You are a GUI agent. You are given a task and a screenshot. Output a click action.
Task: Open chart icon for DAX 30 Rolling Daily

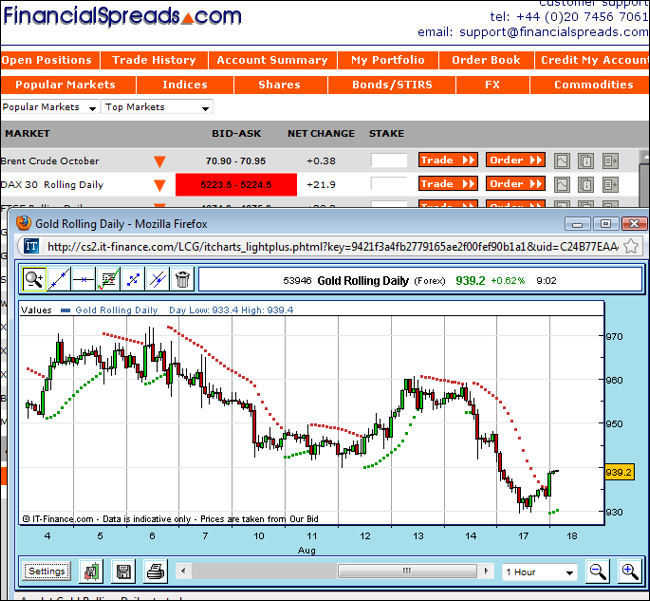562,184
